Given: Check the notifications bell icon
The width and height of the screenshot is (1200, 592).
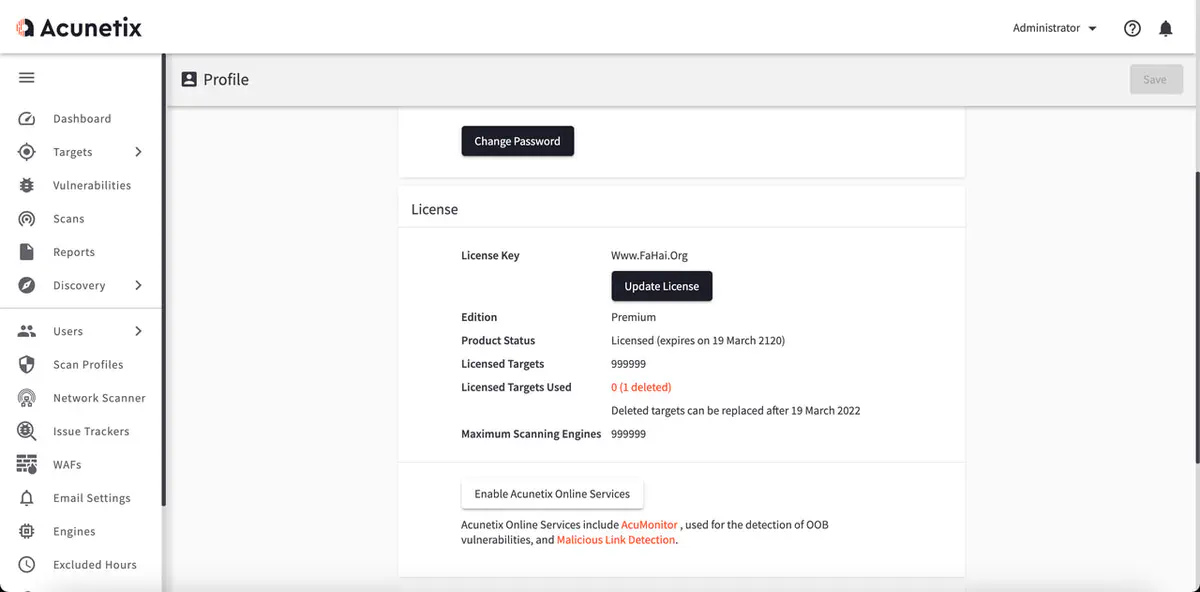Looking at the screenshot, I should 1165,28.
